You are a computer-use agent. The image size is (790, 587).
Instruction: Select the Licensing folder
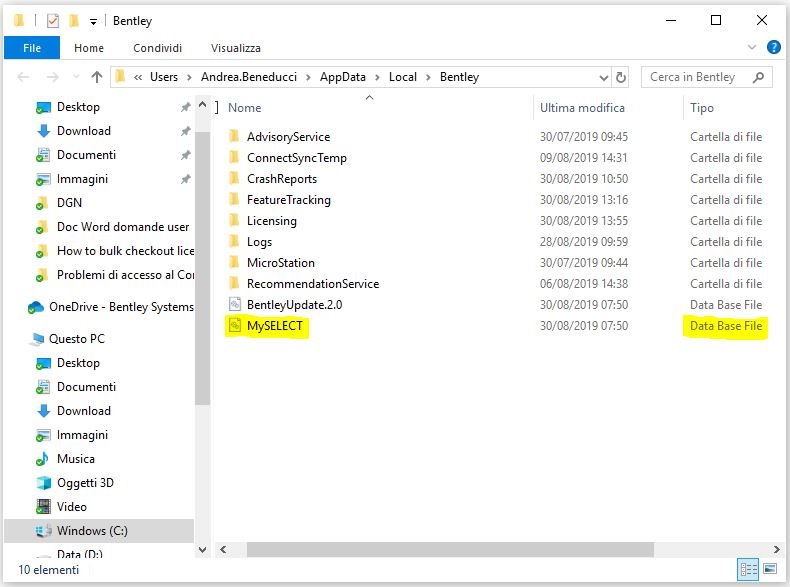click(x=272, y=221)
